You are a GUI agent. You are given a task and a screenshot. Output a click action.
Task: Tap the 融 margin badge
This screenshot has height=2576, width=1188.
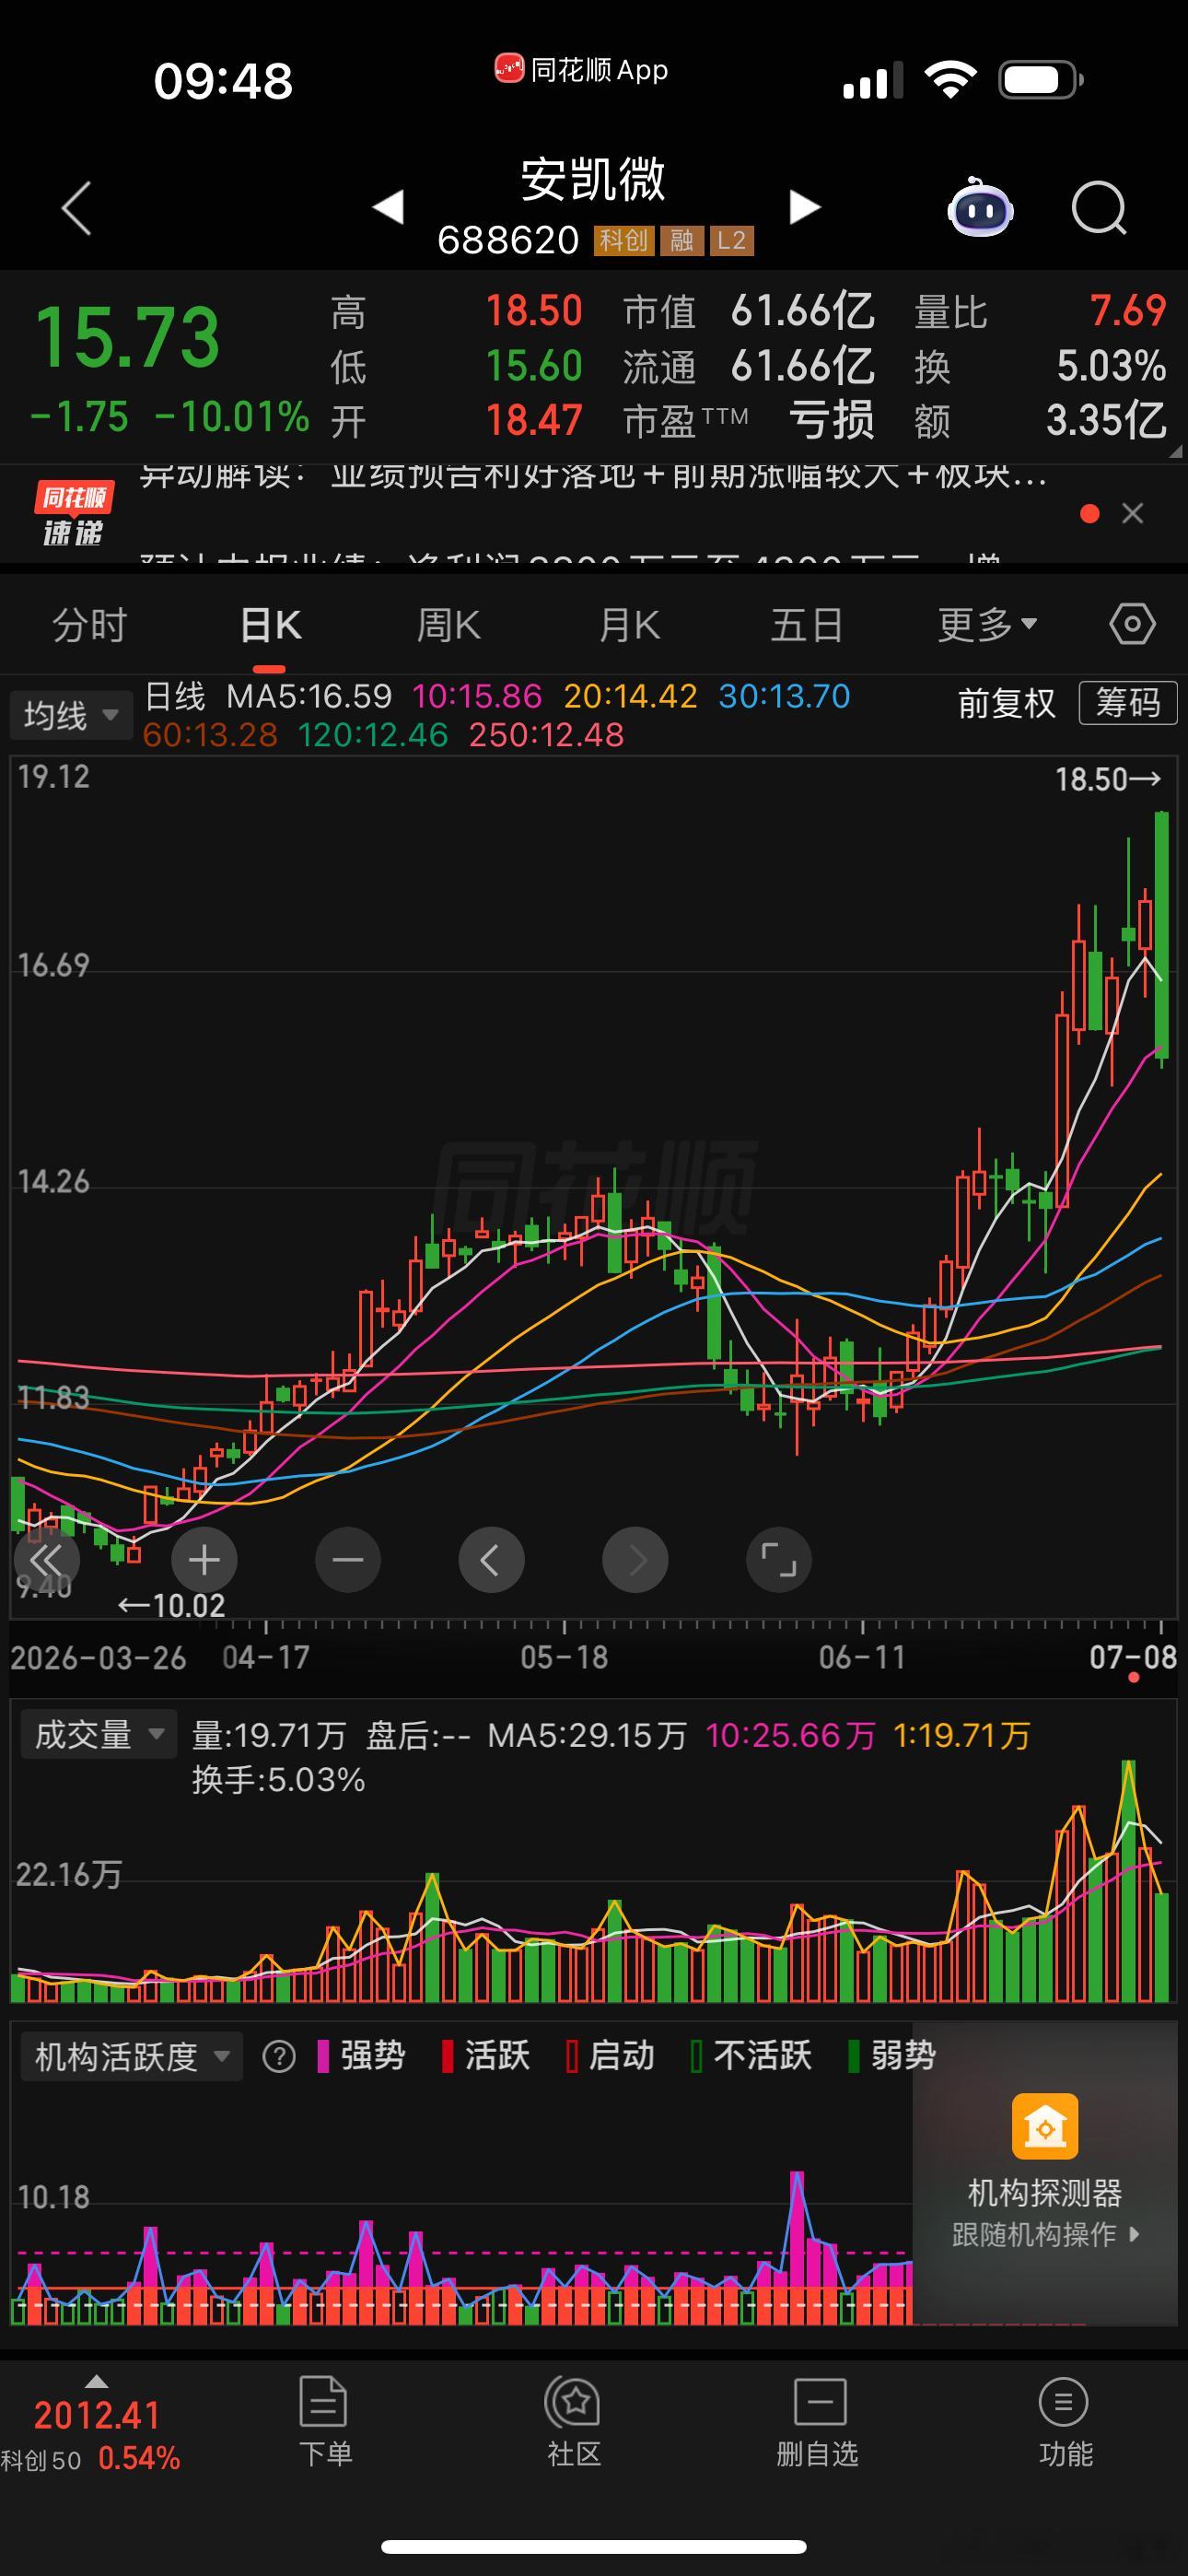point(682,240)
